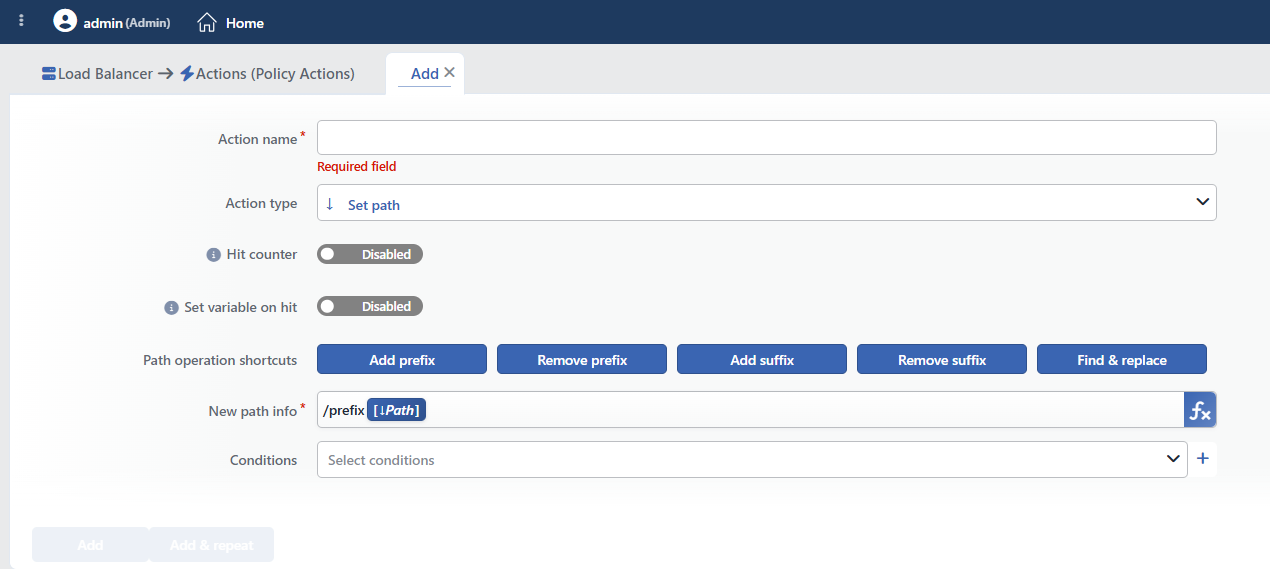1270x569 pixels.
Task: Click the Path operation shortcuts label
Action: tap(220, 360)
